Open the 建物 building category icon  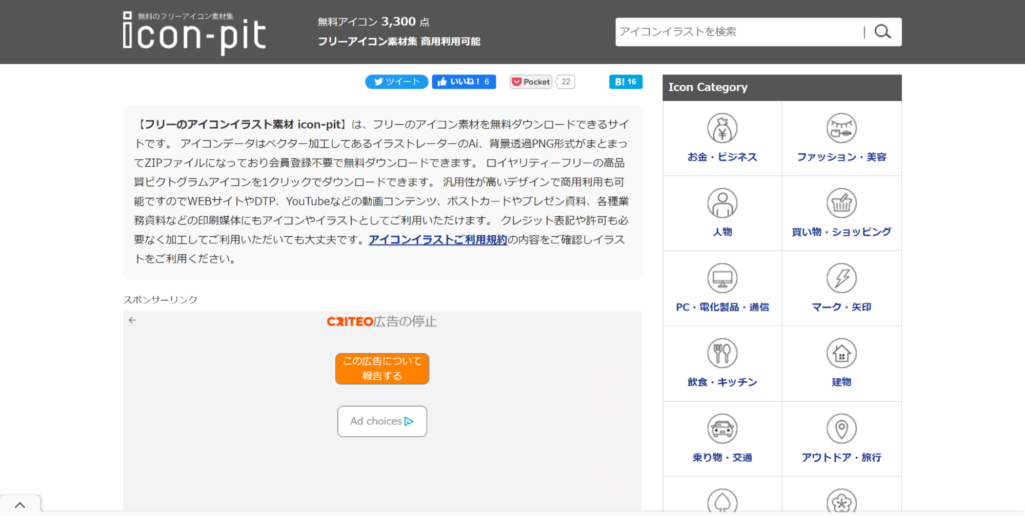pos(841,353)
